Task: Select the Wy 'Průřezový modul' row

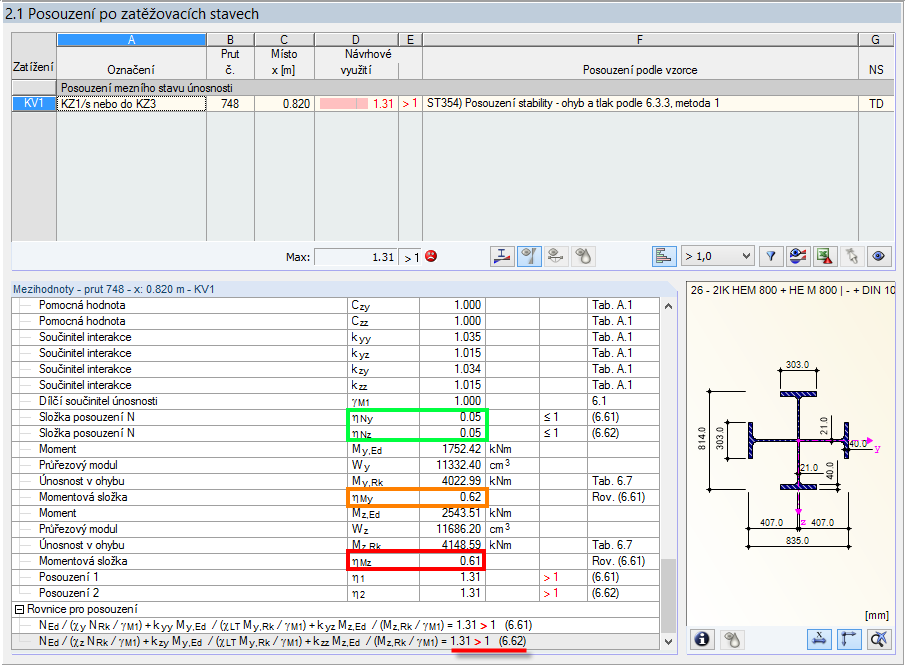Action: click(335, 465)
